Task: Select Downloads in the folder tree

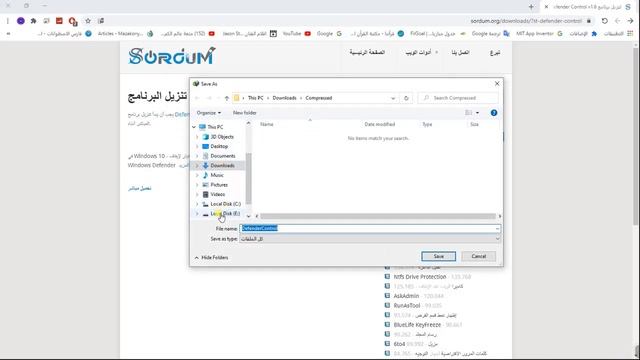Action: [x=222, y=165]
